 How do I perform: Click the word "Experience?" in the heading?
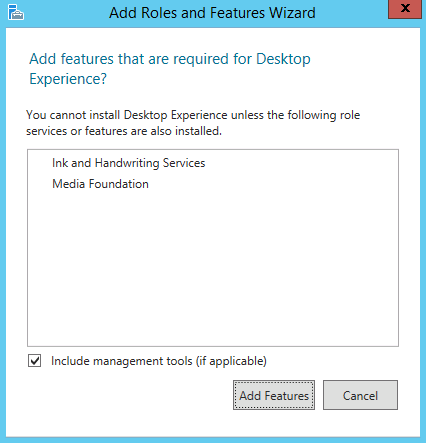[68, 79]
